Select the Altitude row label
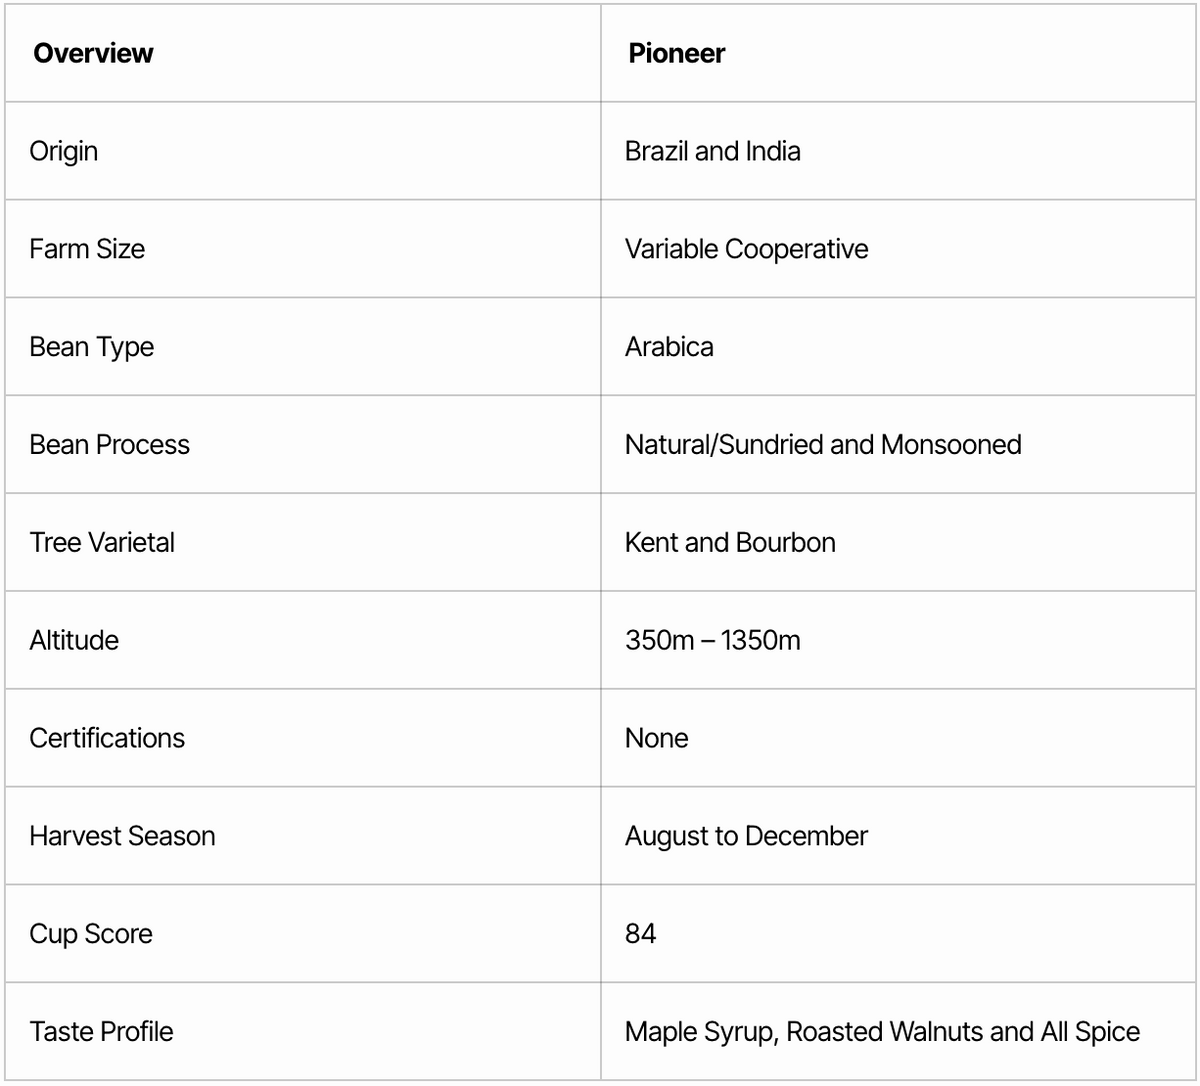The height and width of the screenshot is (1086, 1200). coord(74,640)
